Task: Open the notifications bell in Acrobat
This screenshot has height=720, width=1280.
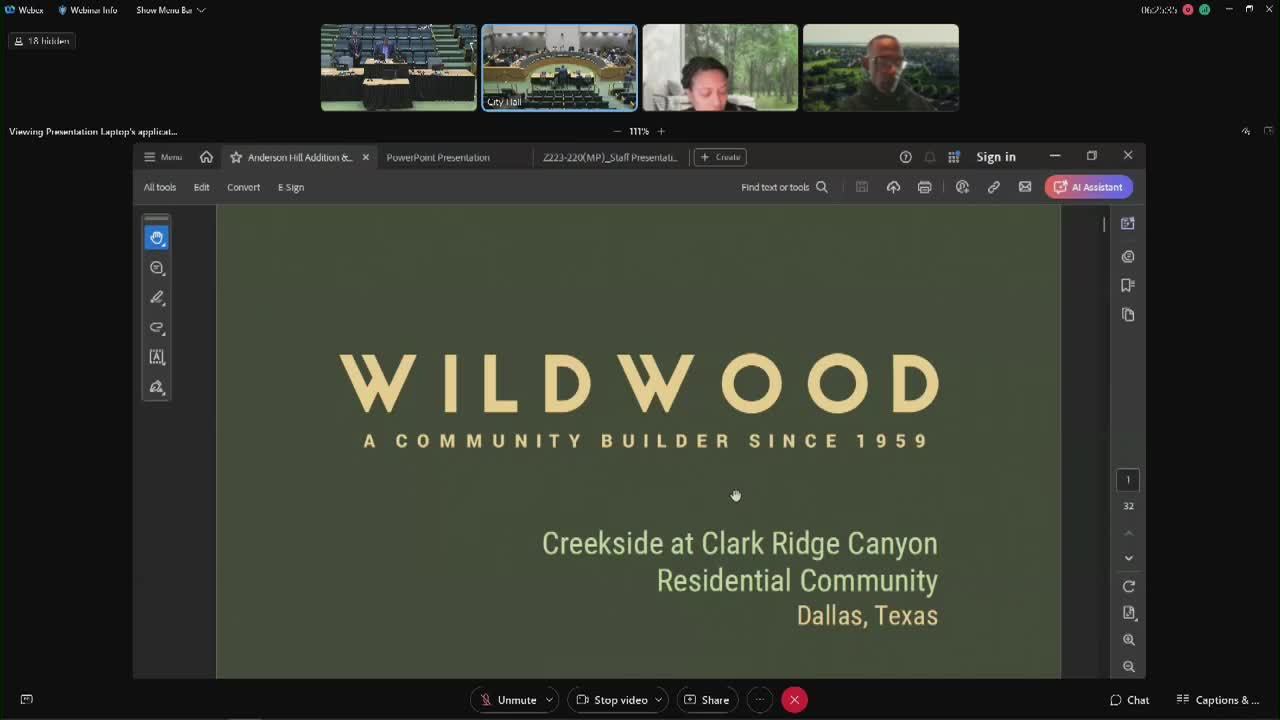Action: [930, 157]
